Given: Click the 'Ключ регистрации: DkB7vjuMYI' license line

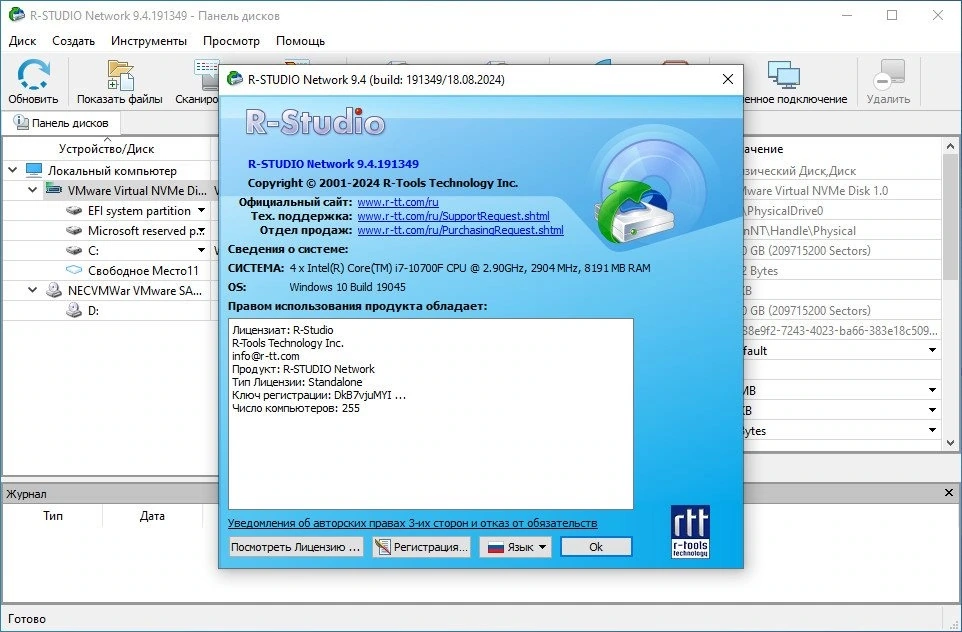Looking at the screenshot, I should point(319,395).
